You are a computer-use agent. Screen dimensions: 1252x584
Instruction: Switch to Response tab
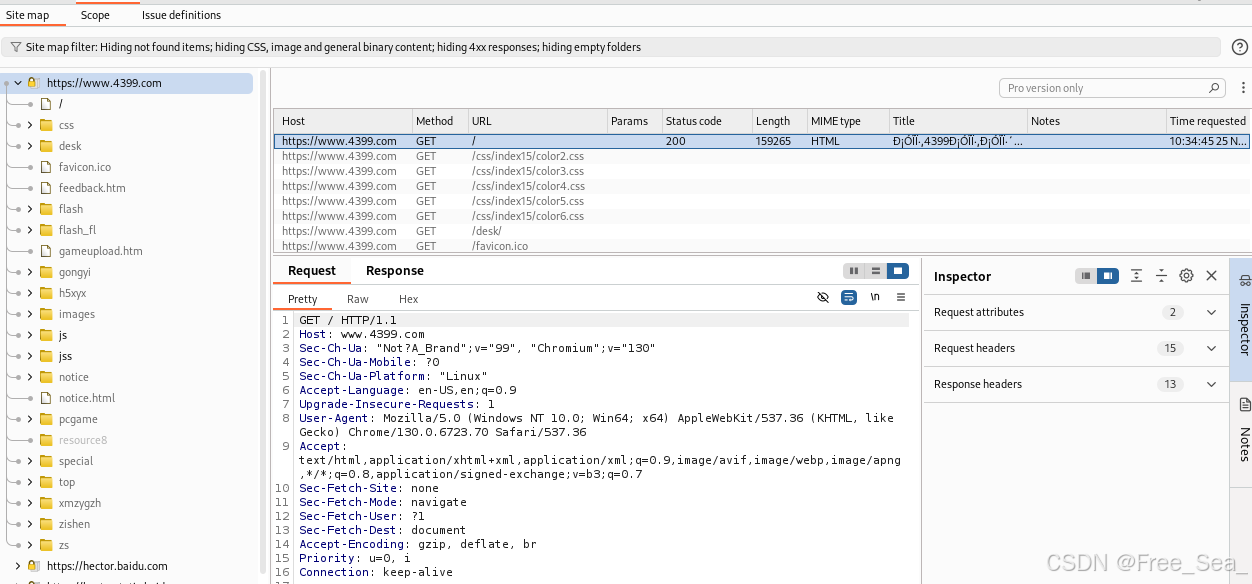pos(394,271)
